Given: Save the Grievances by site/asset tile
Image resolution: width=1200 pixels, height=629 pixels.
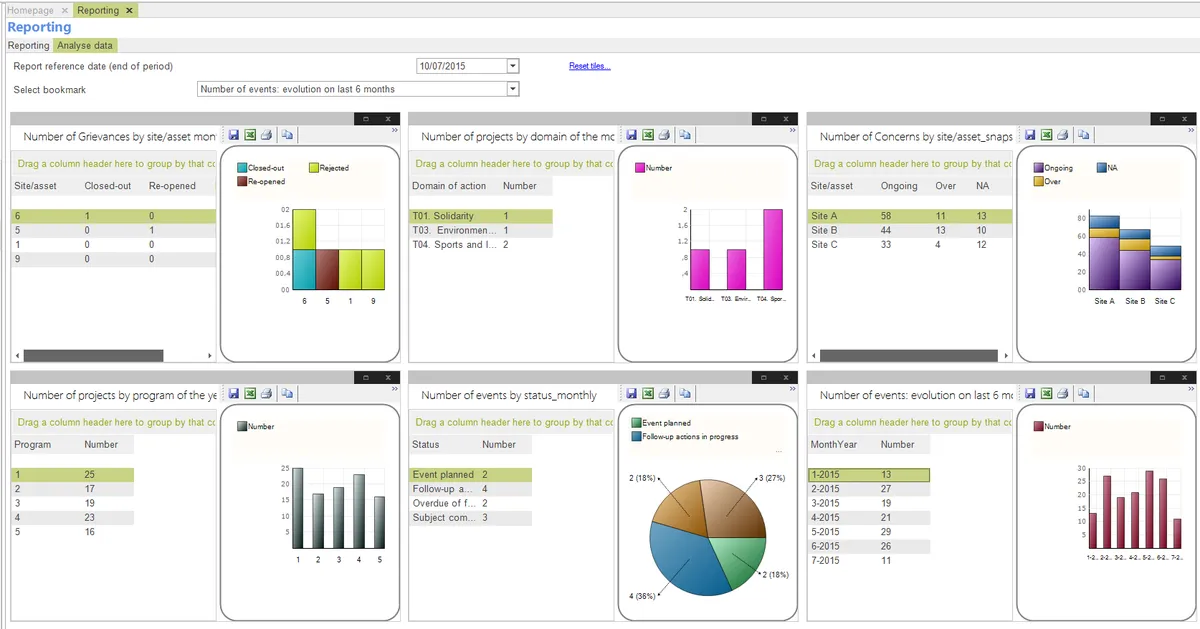Looking at the screenshot, I should click(x=233, y=135).
